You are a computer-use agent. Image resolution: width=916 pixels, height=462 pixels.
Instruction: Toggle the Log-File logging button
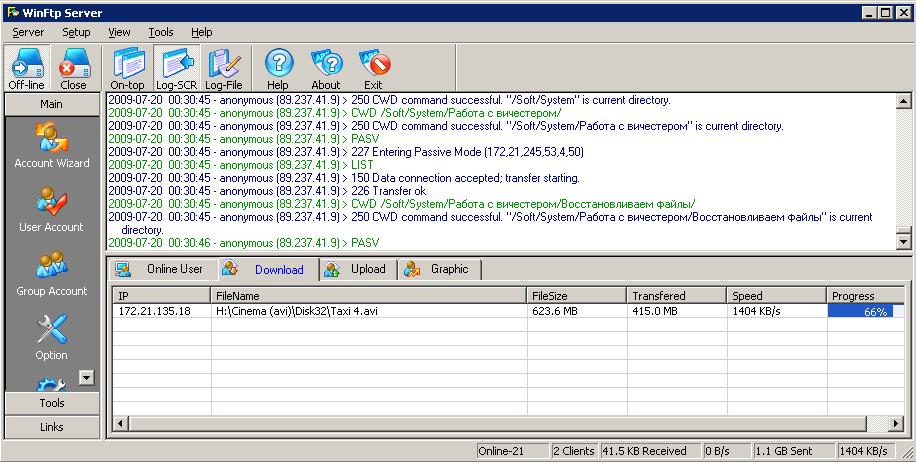[x=224, y=69]
